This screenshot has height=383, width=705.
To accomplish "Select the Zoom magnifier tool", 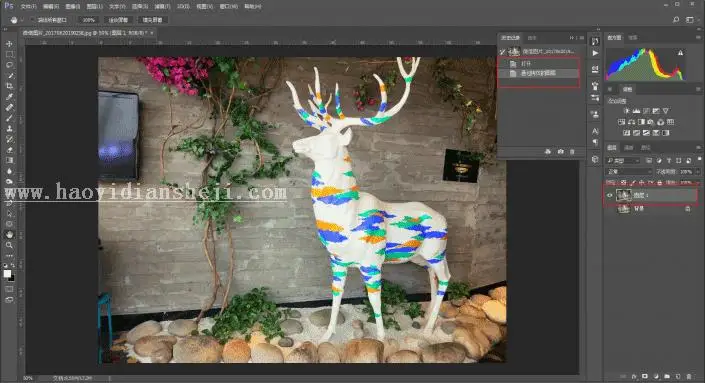I will click(x=9, y=245).
